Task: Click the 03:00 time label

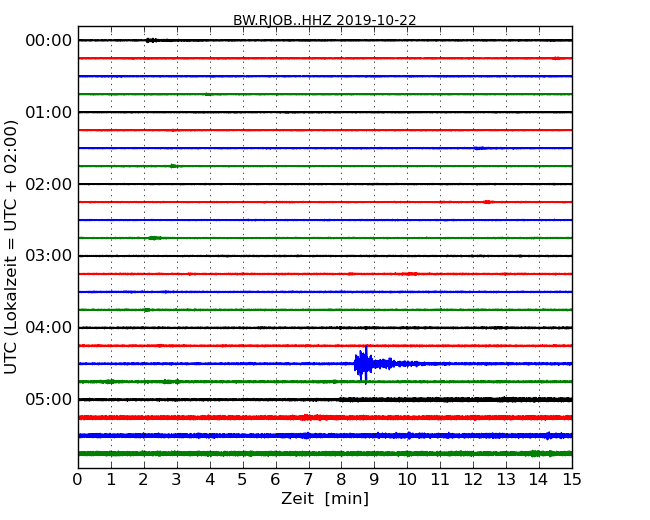Action: pyautogui.click(x=49, y=255)
